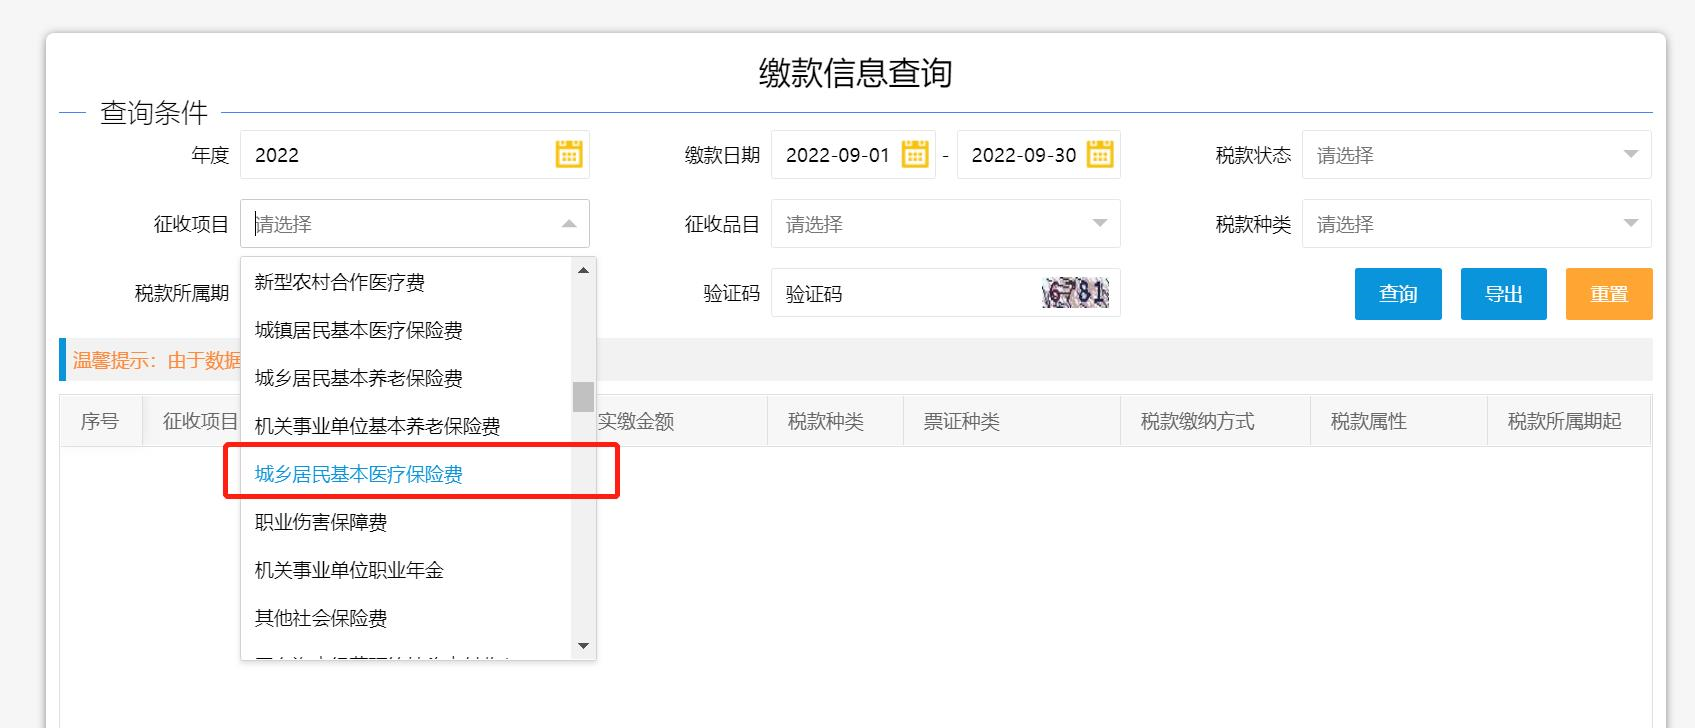Collapse the 征收项目 dropdown arrow

tap(569, 224)
